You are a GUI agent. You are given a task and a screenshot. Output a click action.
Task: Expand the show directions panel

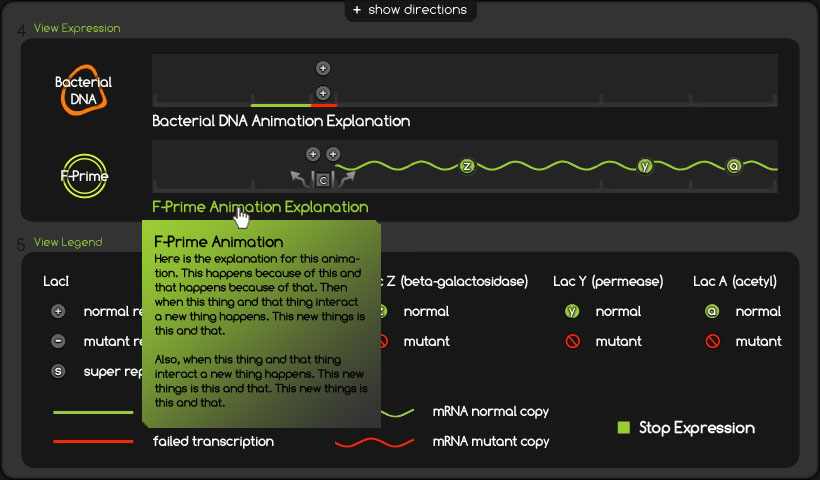pos(410,10)
